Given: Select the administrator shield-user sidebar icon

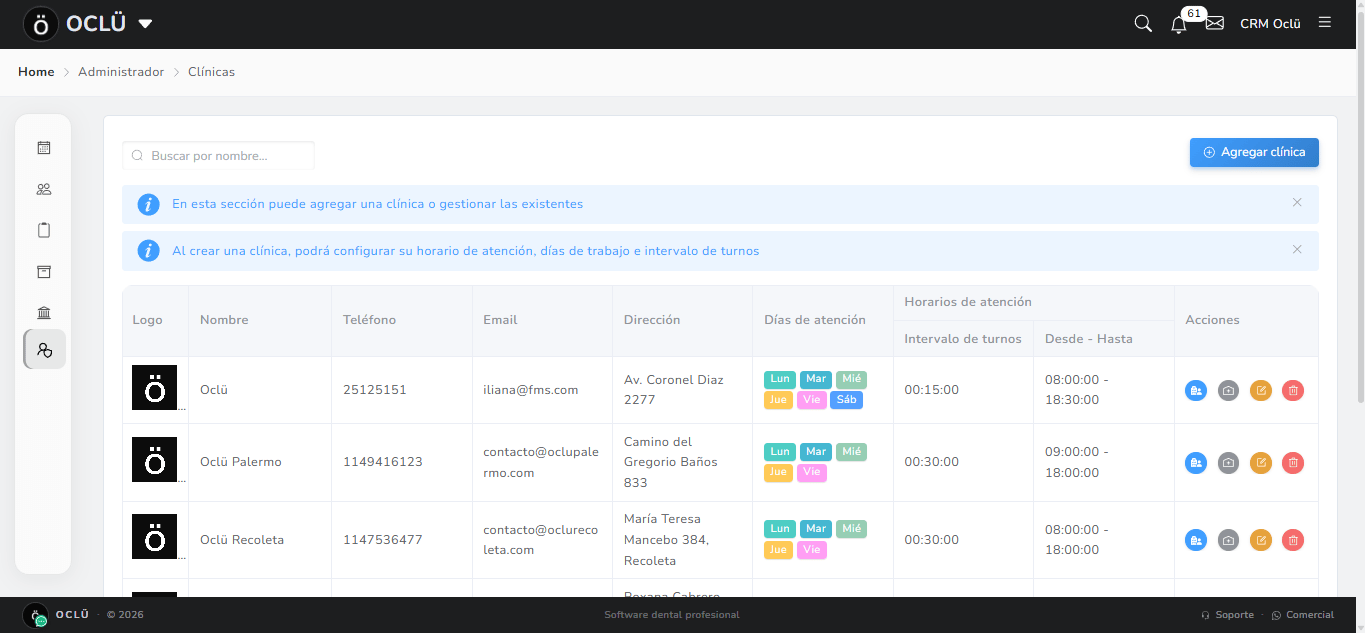Looking at the screenshot, I should click(x=44, y=350).
